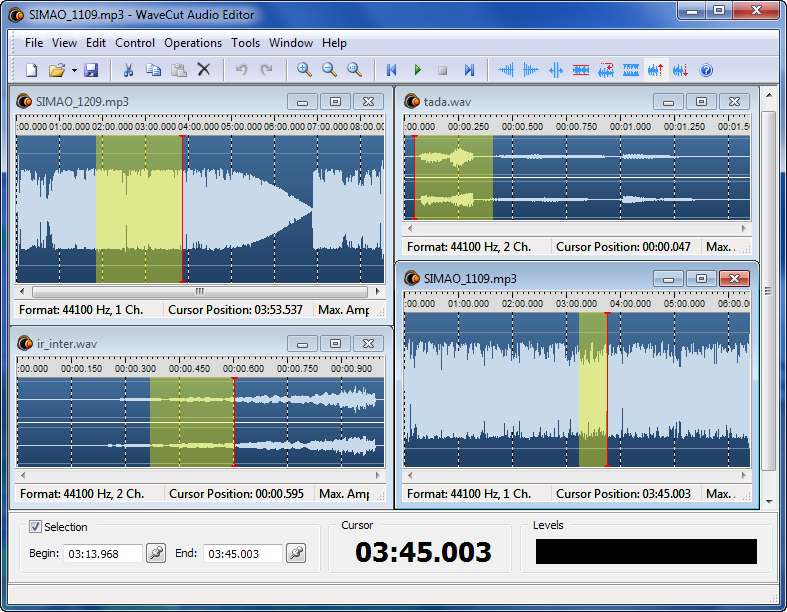Click the Cut scissors icon
This screenshot has height=612, width=787.
128,70
